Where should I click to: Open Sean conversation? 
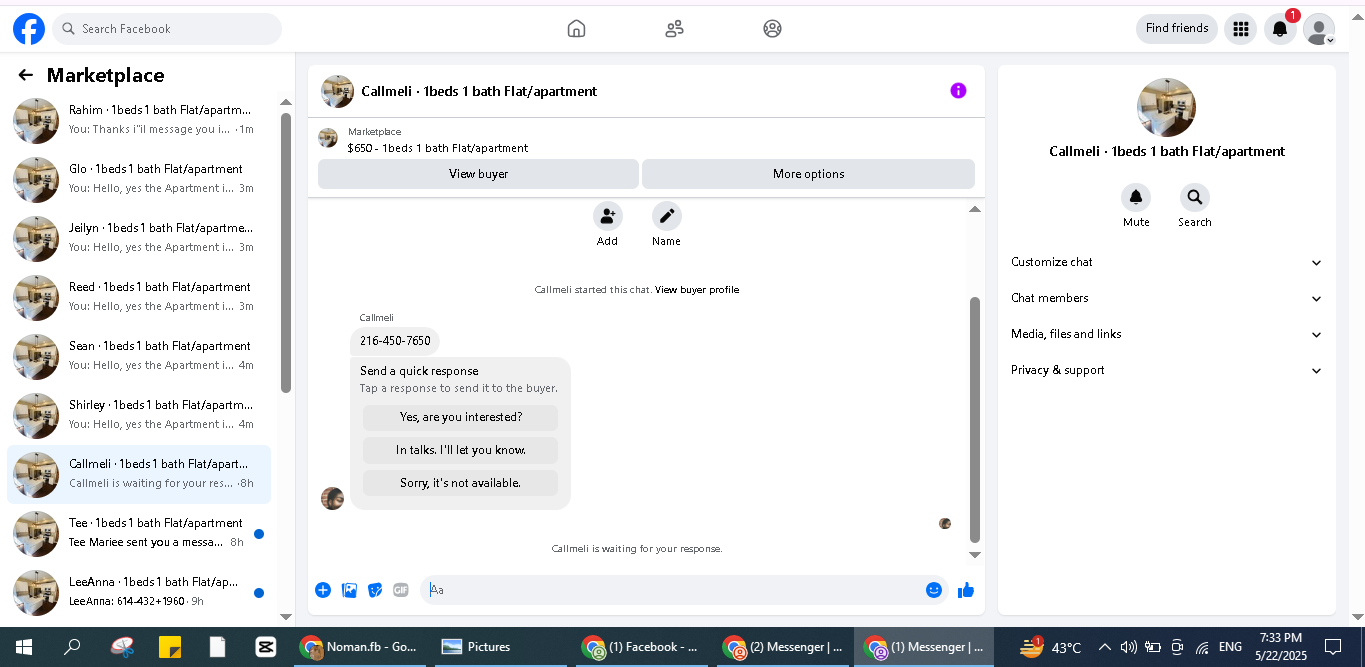click(139, 356)
